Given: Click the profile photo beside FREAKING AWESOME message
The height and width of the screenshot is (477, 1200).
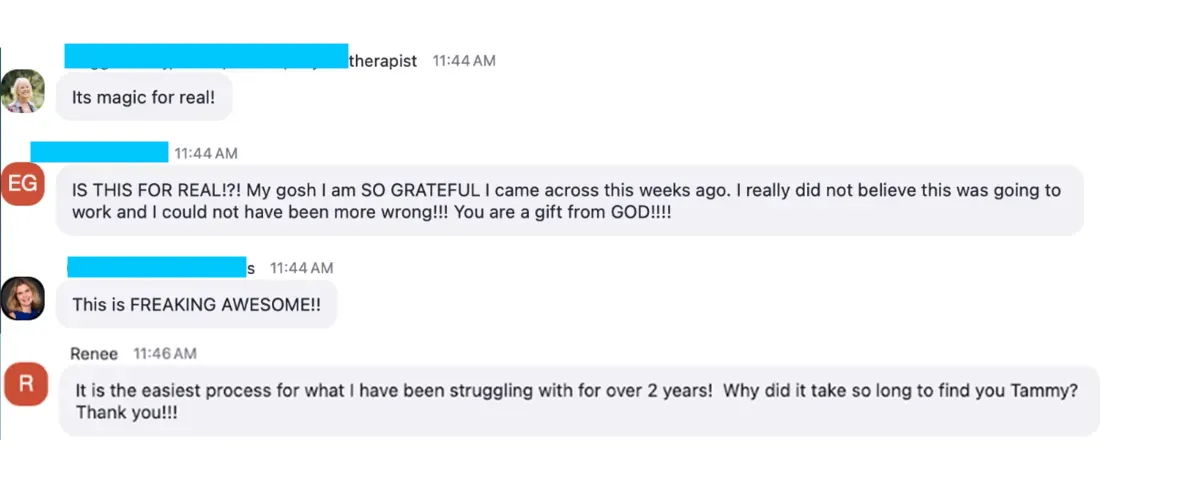Looking at the screenshot, I should tap(23, 299).
